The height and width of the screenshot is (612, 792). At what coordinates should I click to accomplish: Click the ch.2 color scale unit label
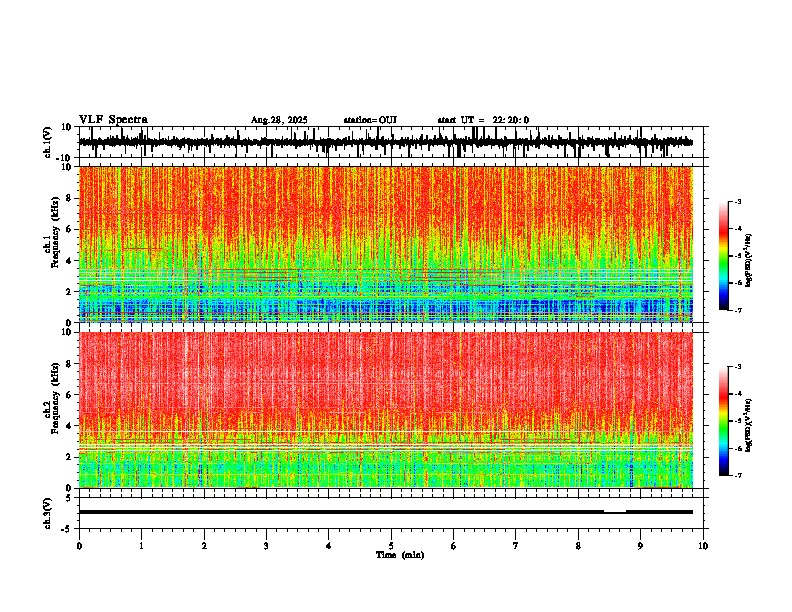[x=749, y=426]
